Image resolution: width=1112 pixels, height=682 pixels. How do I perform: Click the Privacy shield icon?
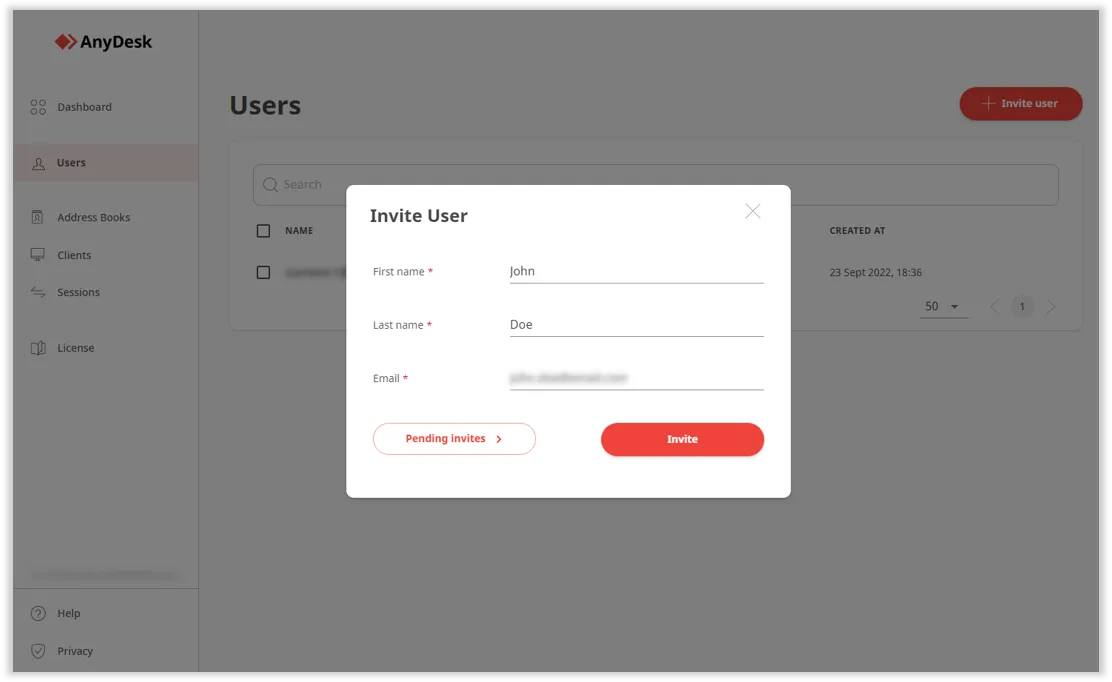coord(38,650)
